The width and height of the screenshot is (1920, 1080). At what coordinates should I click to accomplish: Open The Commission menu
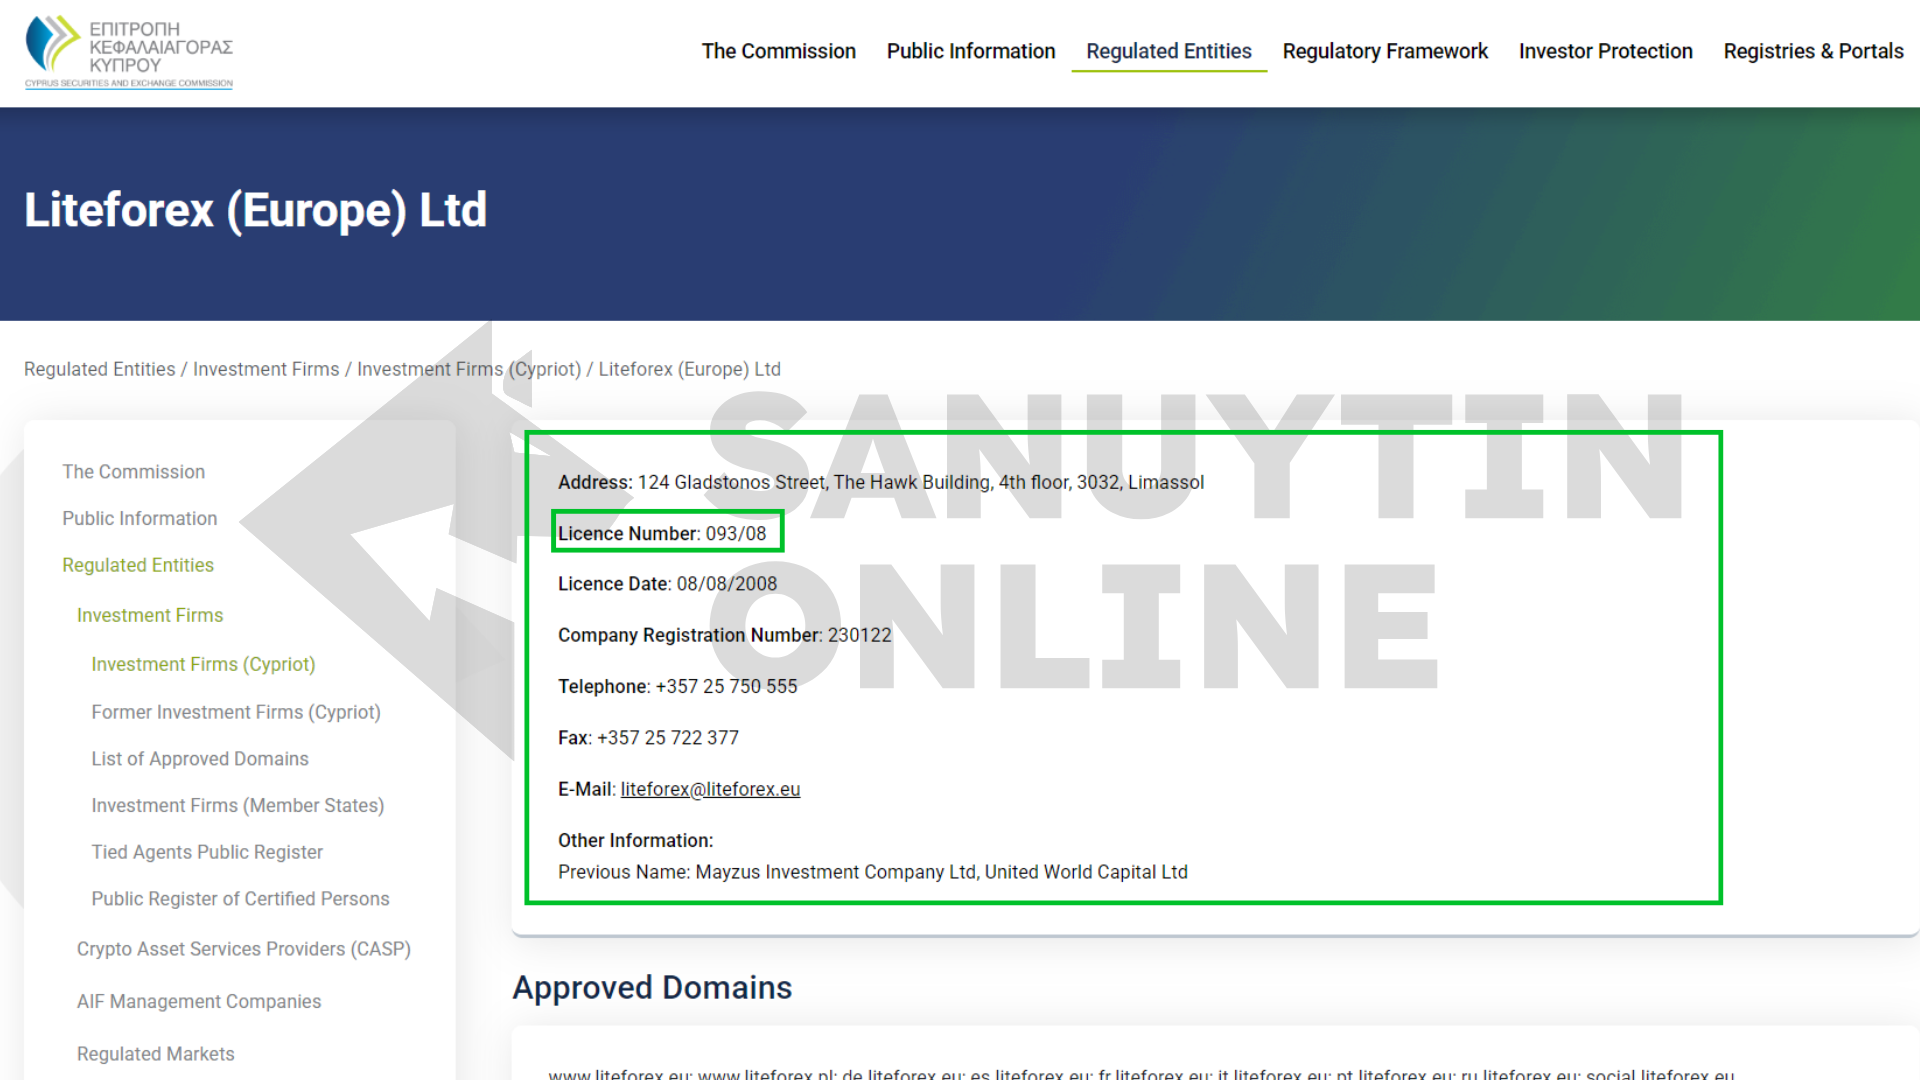pos(781,51)
